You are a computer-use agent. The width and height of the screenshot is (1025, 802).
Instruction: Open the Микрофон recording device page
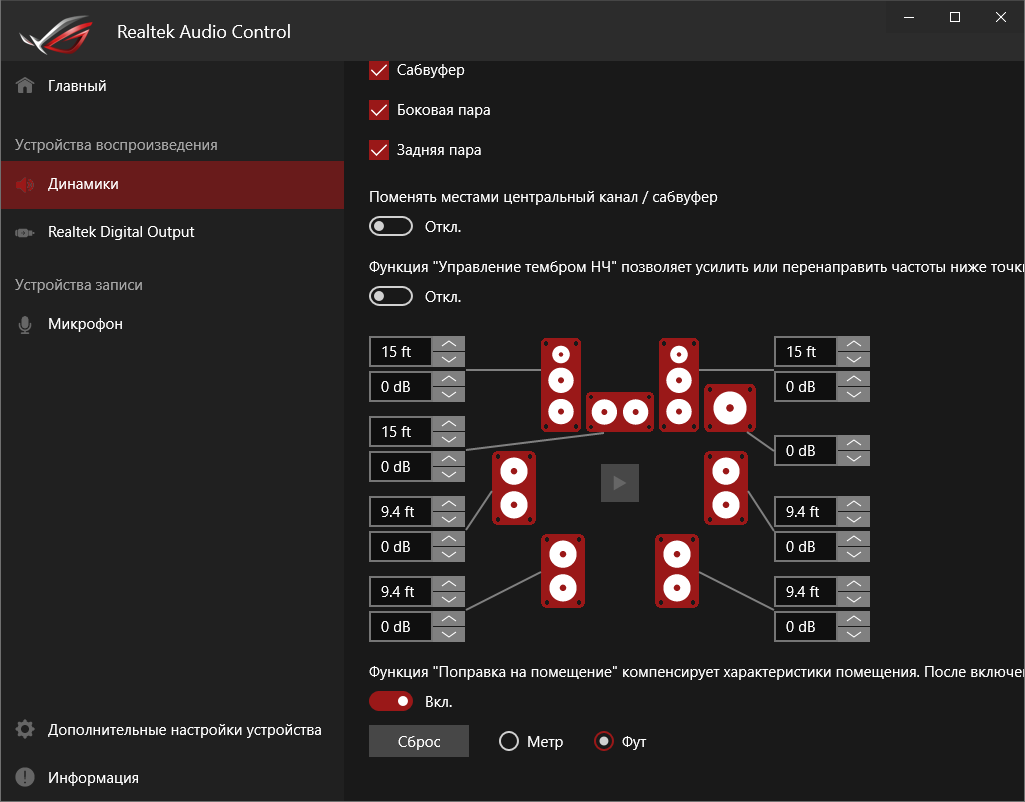[85, 325]
